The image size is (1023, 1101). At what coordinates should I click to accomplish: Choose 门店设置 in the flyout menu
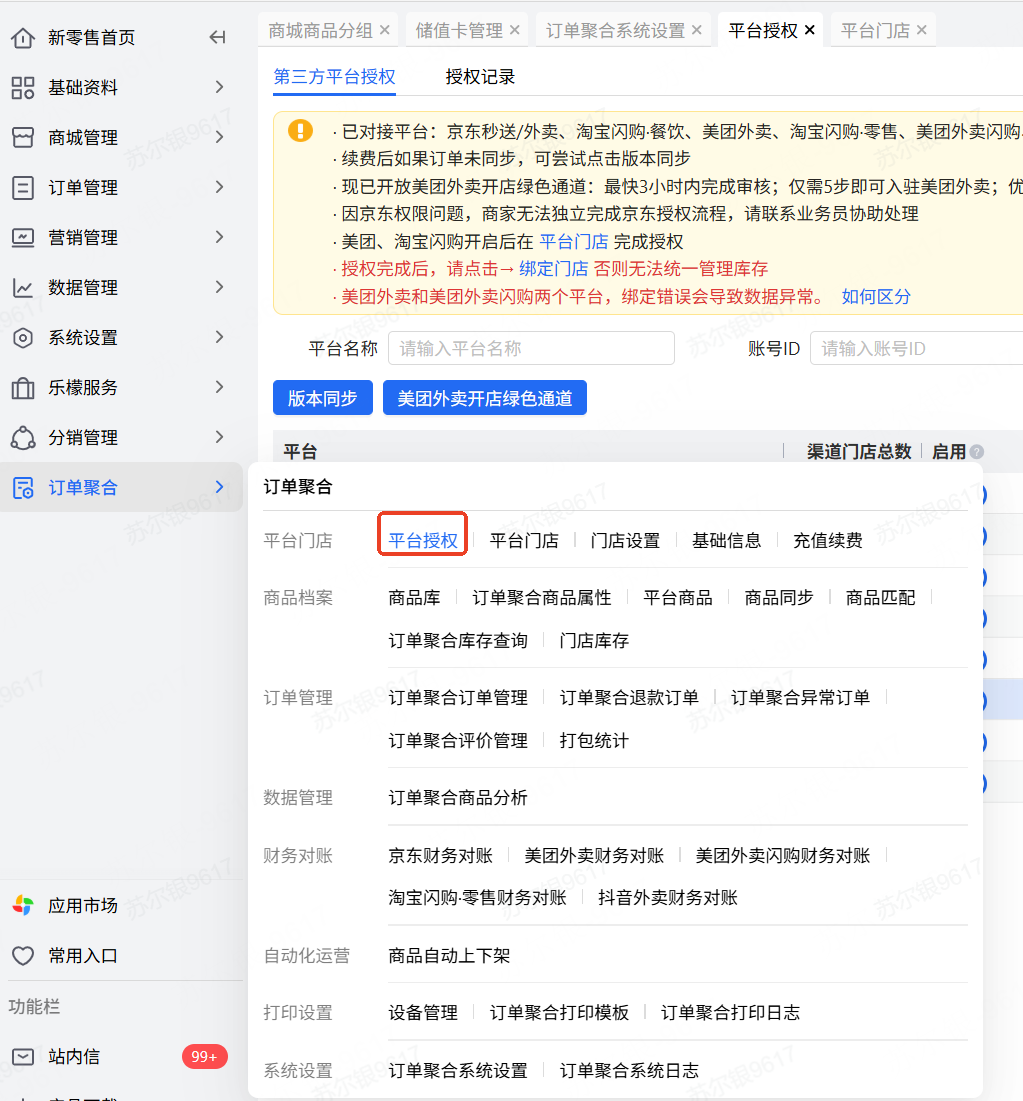(x=625, y=541)
